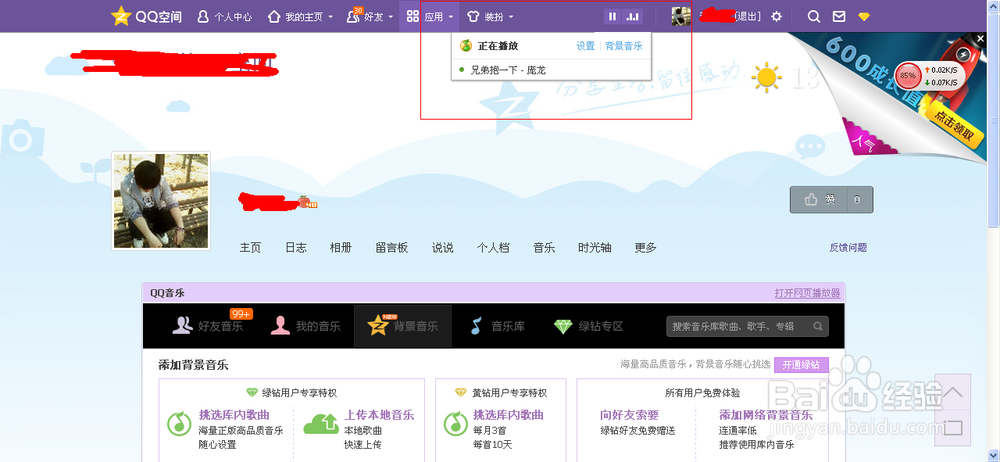Viewport: 1000px width, 462px height.
Task: Open the mail envelope icon
Action: click(839, 17)
